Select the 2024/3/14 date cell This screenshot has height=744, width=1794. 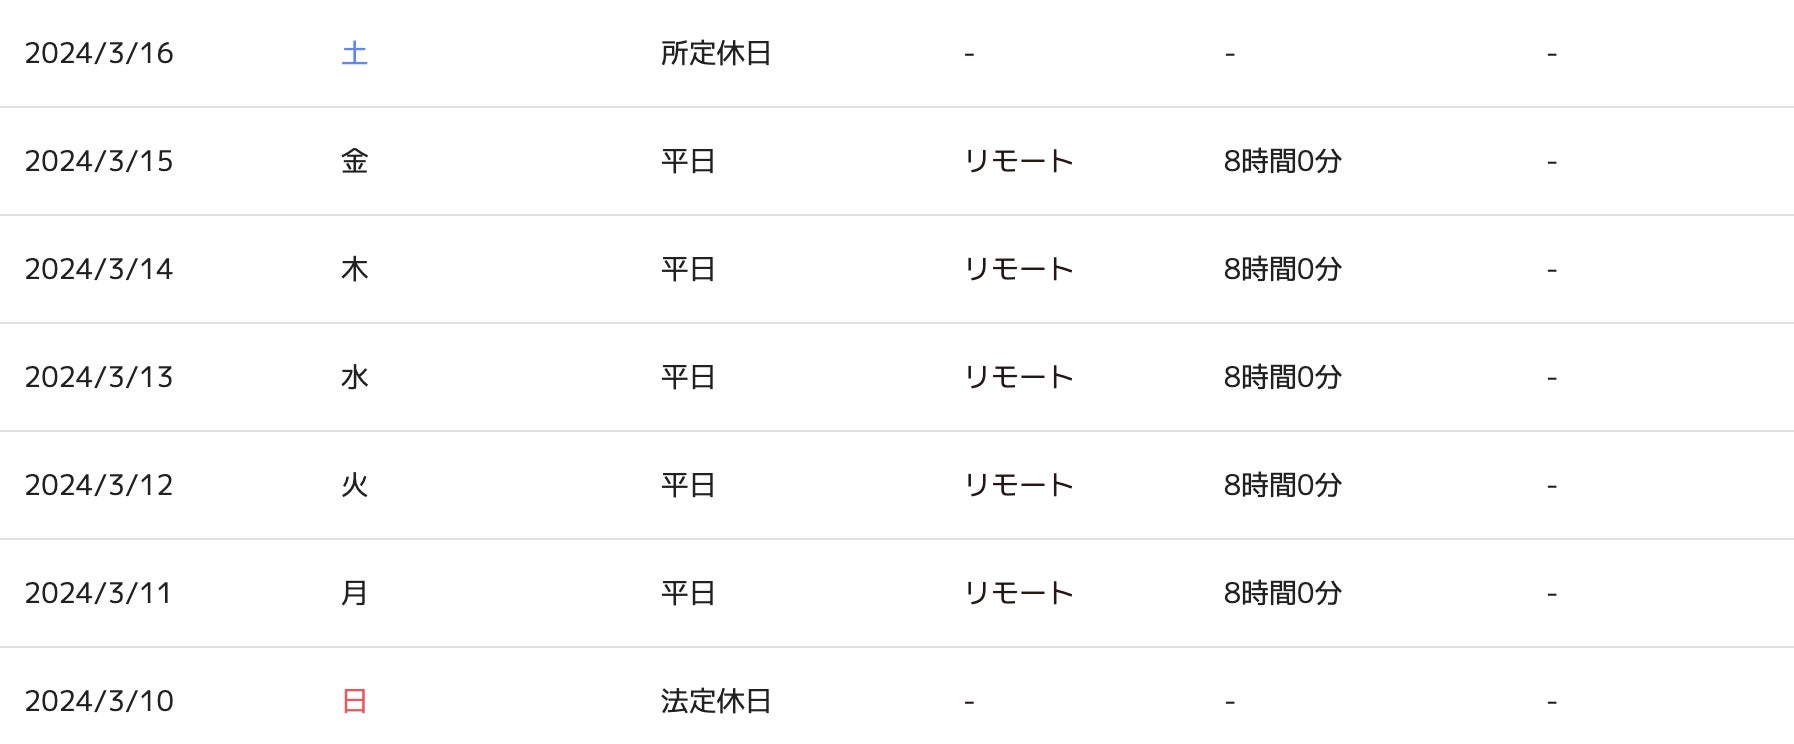(99, 269)
